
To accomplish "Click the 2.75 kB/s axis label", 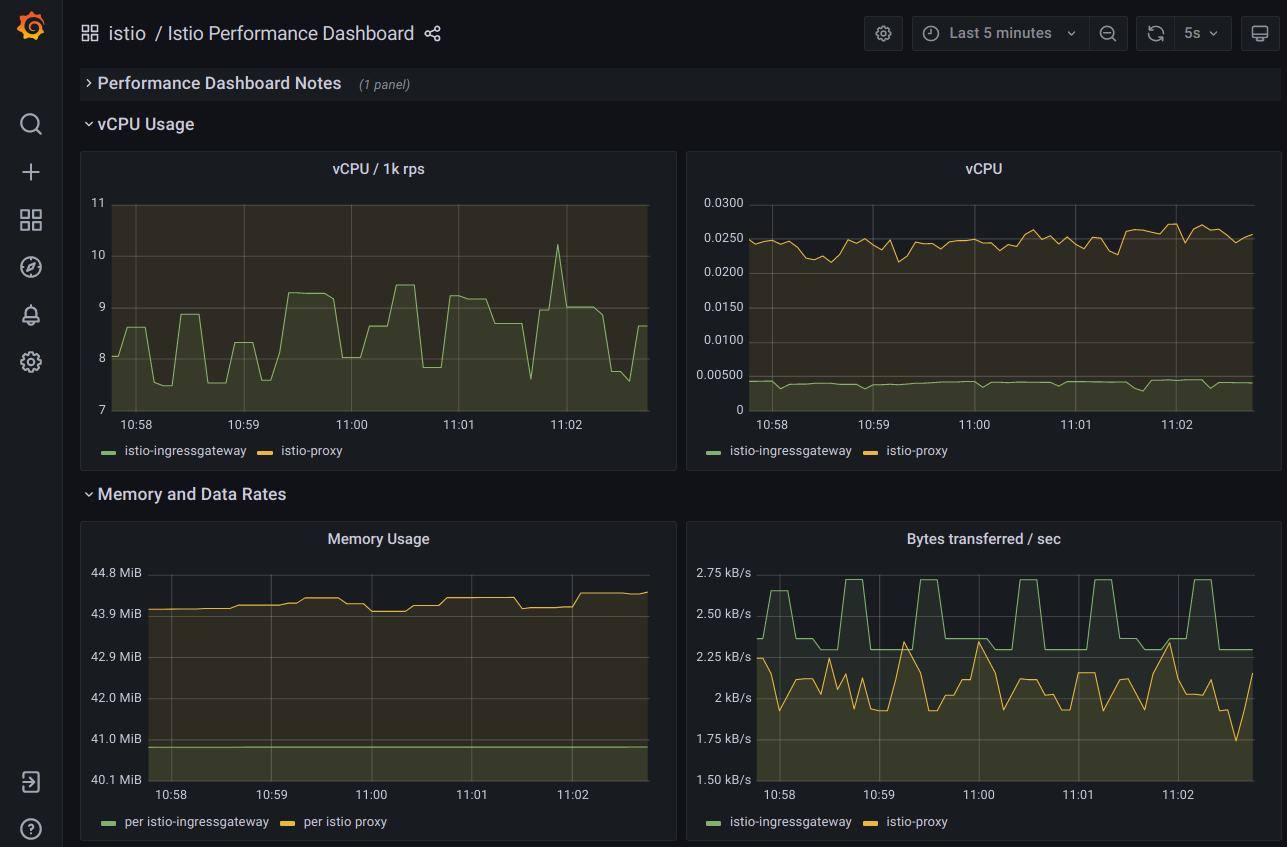I will (x=724, y=573).
